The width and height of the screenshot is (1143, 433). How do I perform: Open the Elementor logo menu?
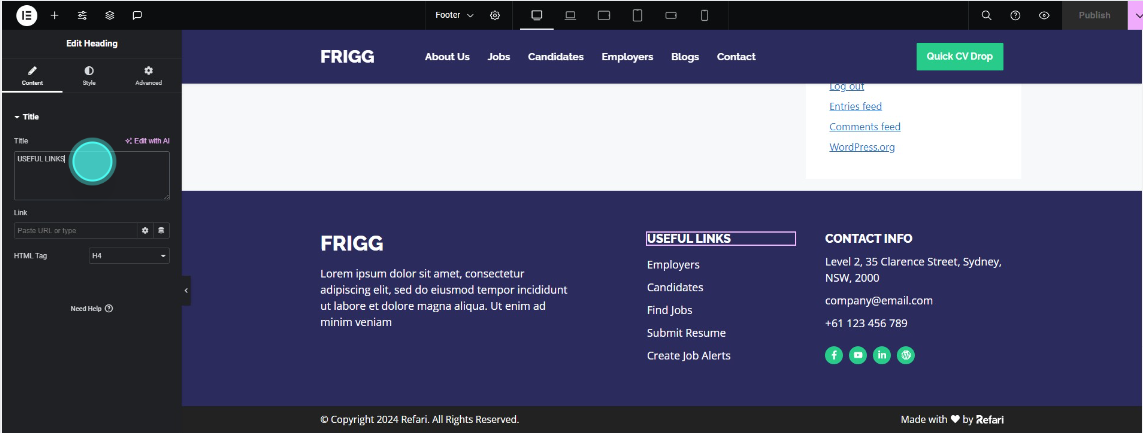[x=26, y=15]
